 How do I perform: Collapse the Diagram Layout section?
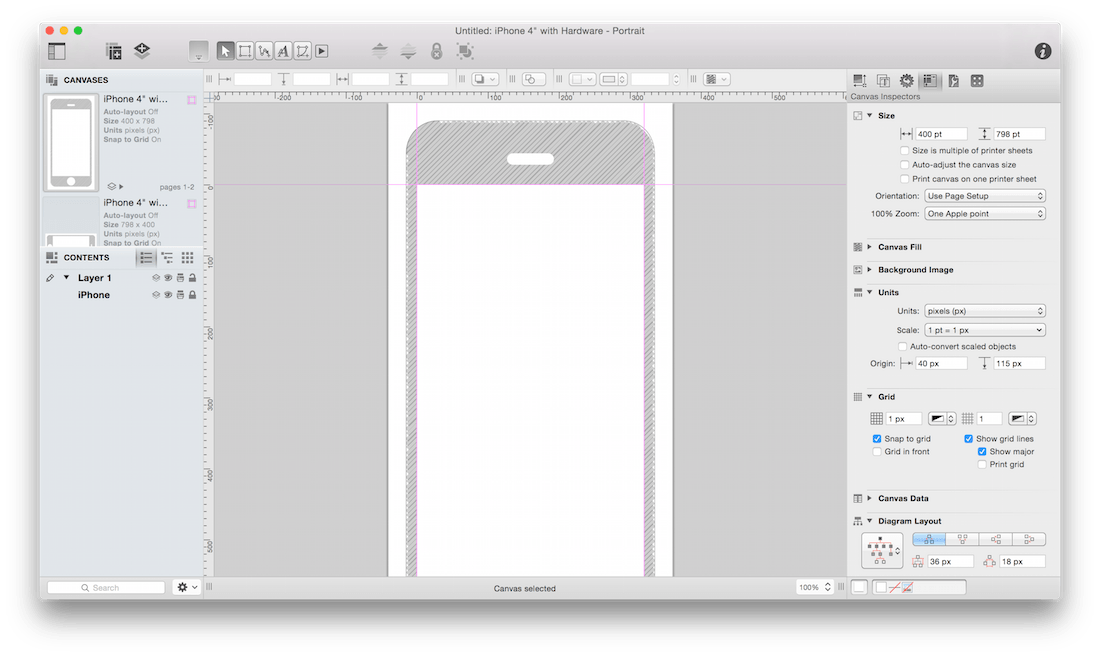(x=870, y=521)
